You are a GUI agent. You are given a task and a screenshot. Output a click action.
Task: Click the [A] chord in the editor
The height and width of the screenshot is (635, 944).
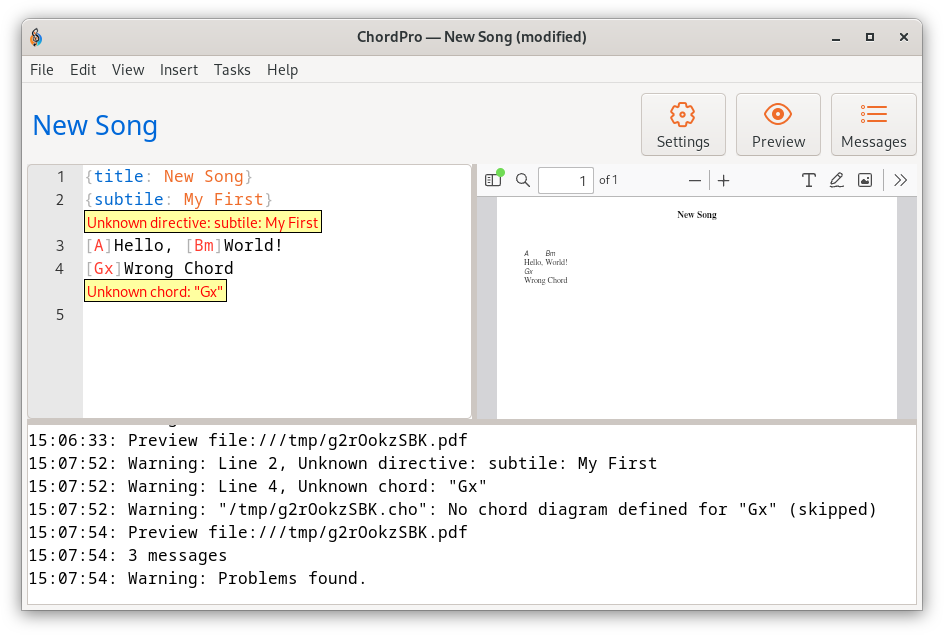[99, 246]
